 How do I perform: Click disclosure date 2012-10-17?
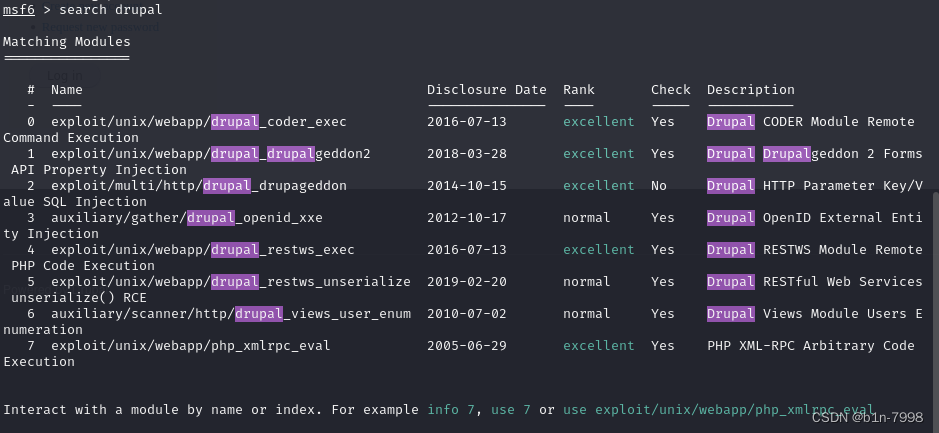pos(467,218)
